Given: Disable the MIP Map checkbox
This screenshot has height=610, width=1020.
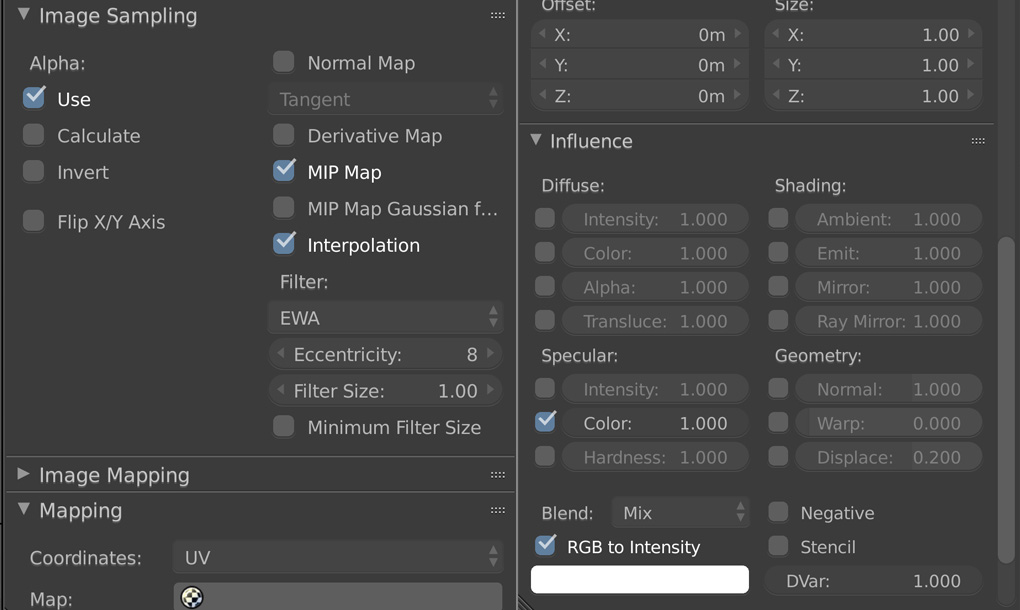Looking at the screenshot, I should 284,171.
